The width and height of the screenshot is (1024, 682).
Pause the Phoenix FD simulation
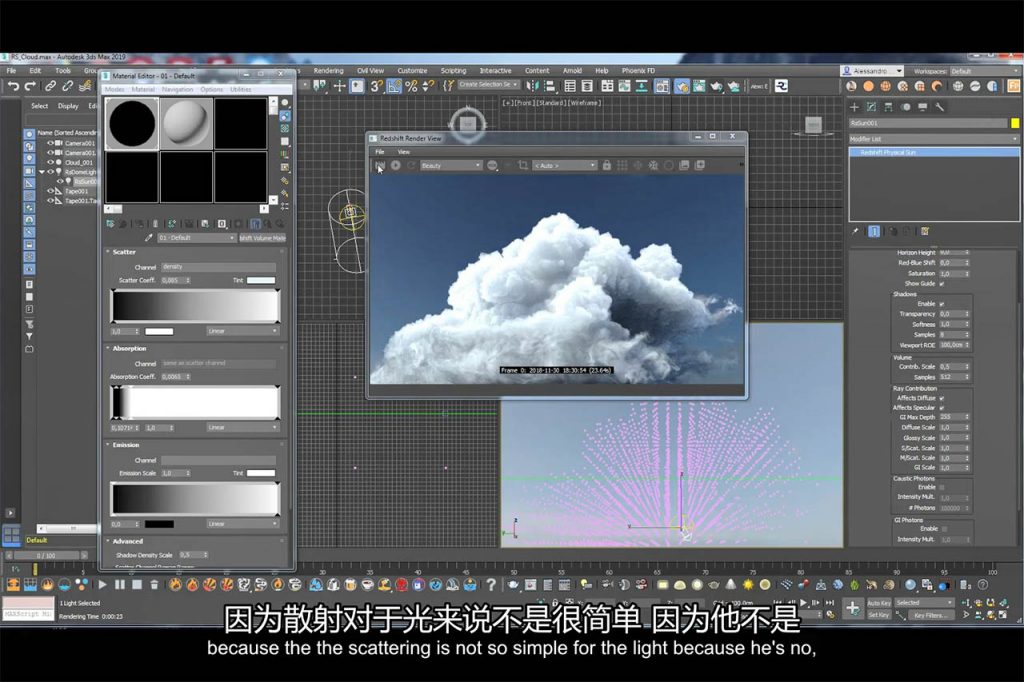120,585
